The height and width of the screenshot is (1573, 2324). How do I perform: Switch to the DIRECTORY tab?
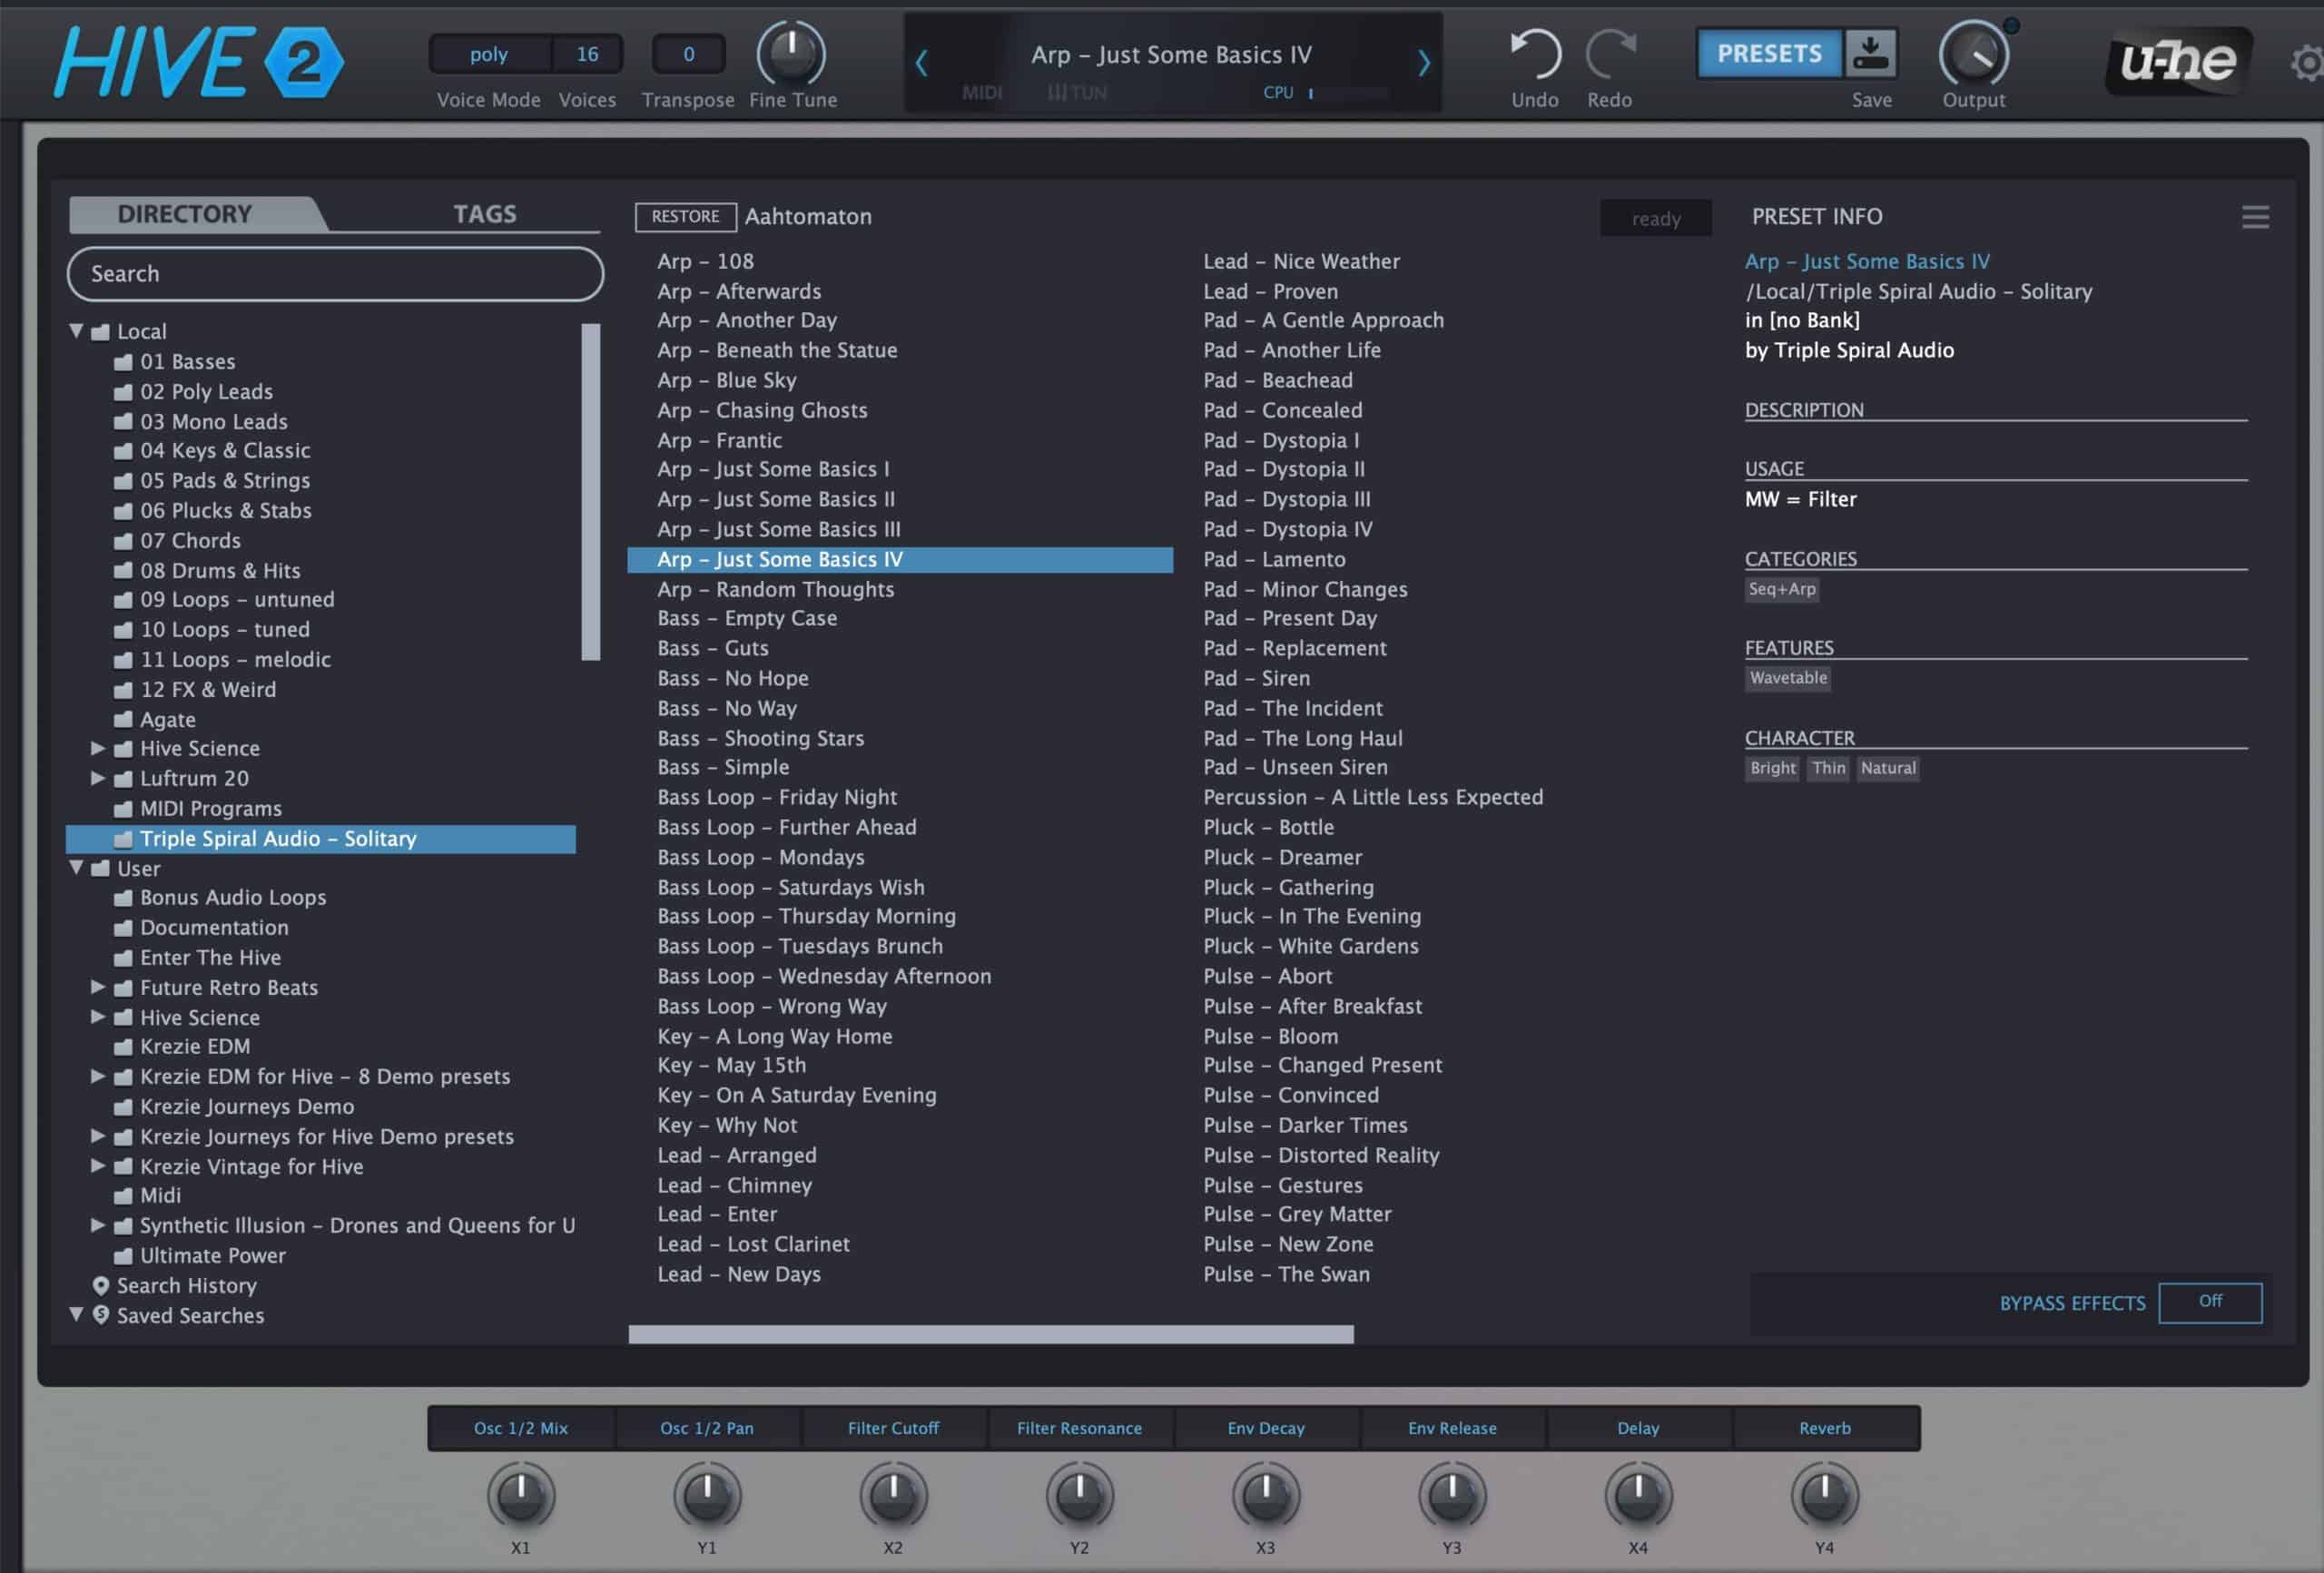[x=186, y=214]
